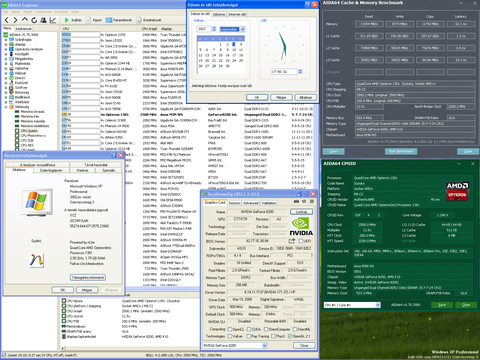Click the GPU-Z screenshot camera icon

coord(296,202)
